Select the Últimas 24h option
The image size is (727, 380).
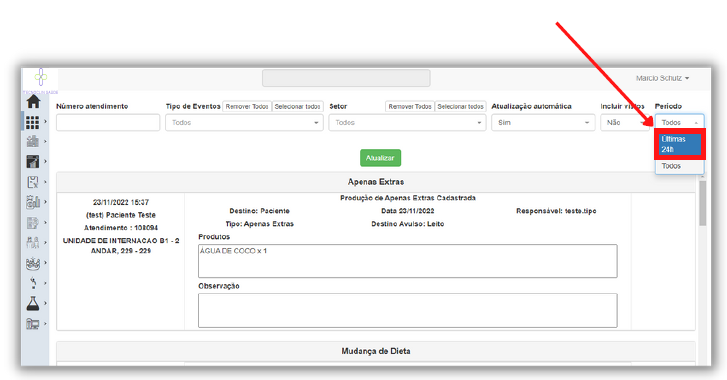click(679, 144)
